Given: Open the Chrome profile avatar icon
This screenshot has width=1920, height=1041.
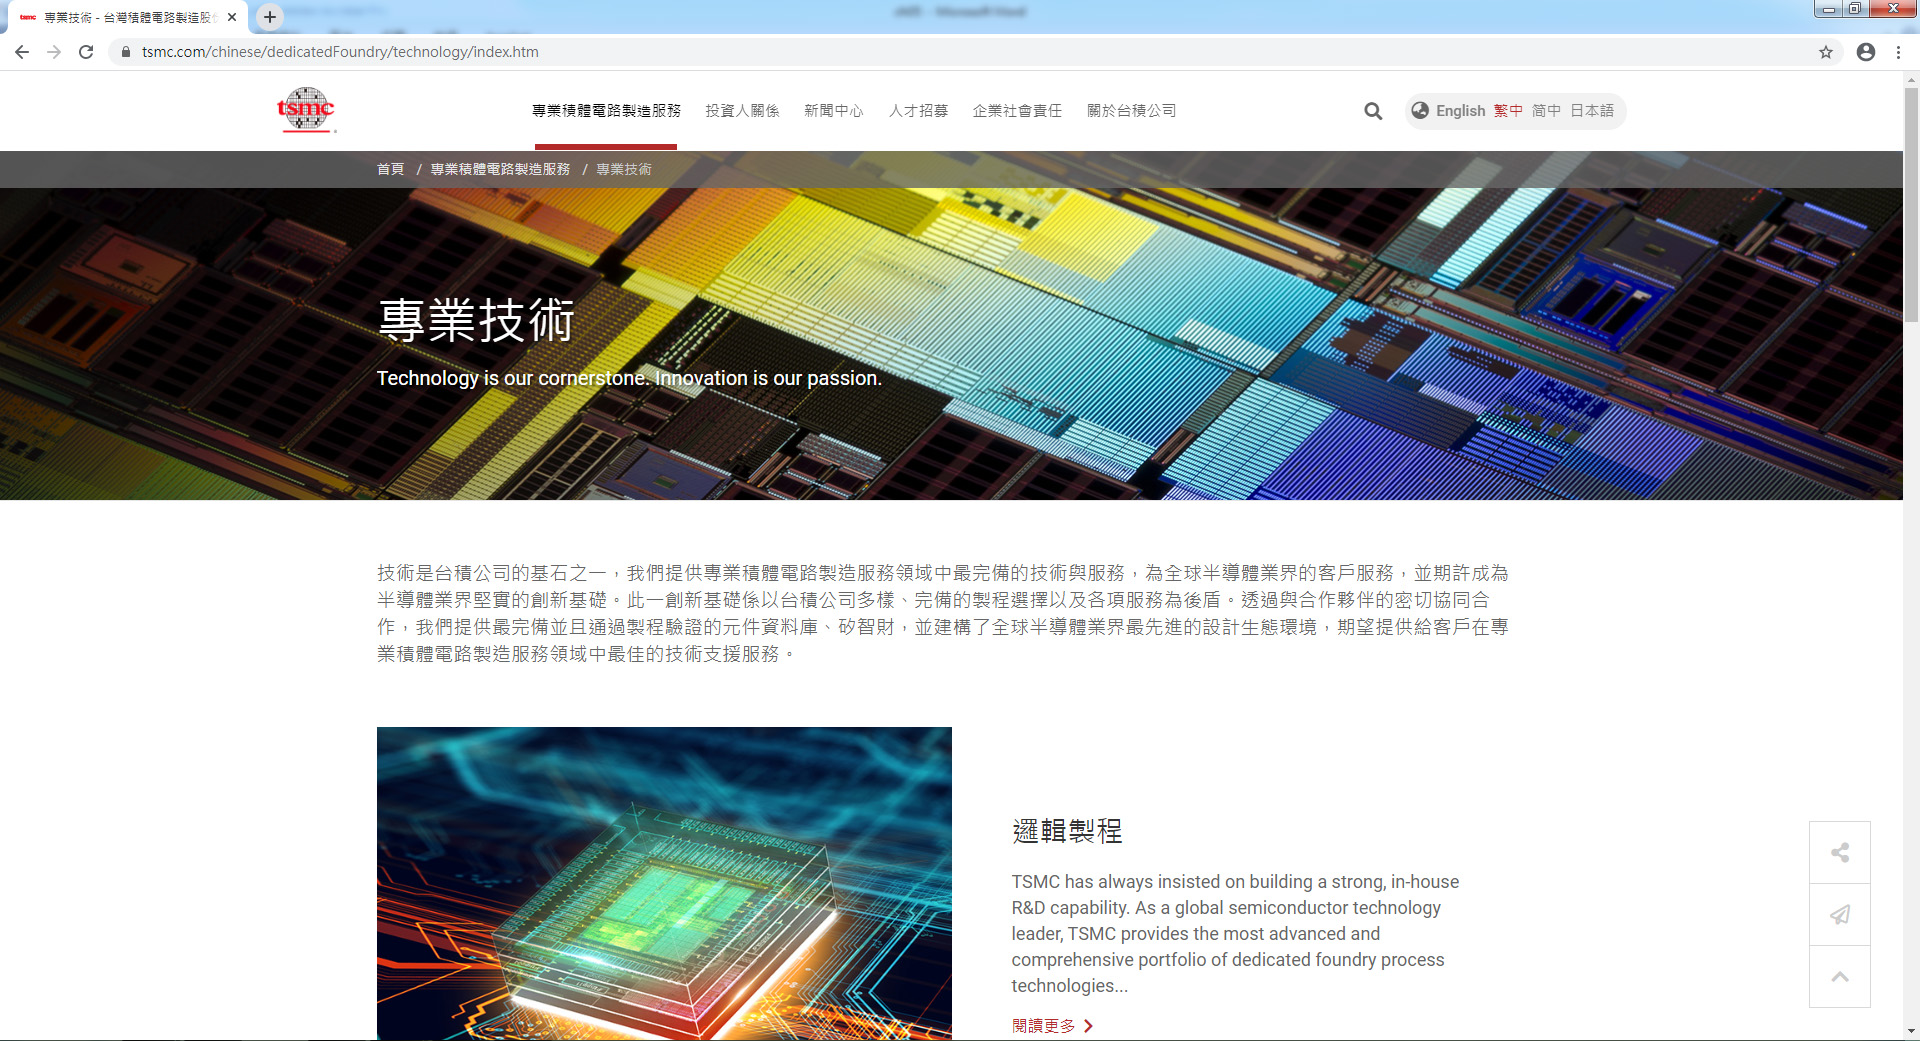Looking at the screenshot, I should tap(1866, 52).
